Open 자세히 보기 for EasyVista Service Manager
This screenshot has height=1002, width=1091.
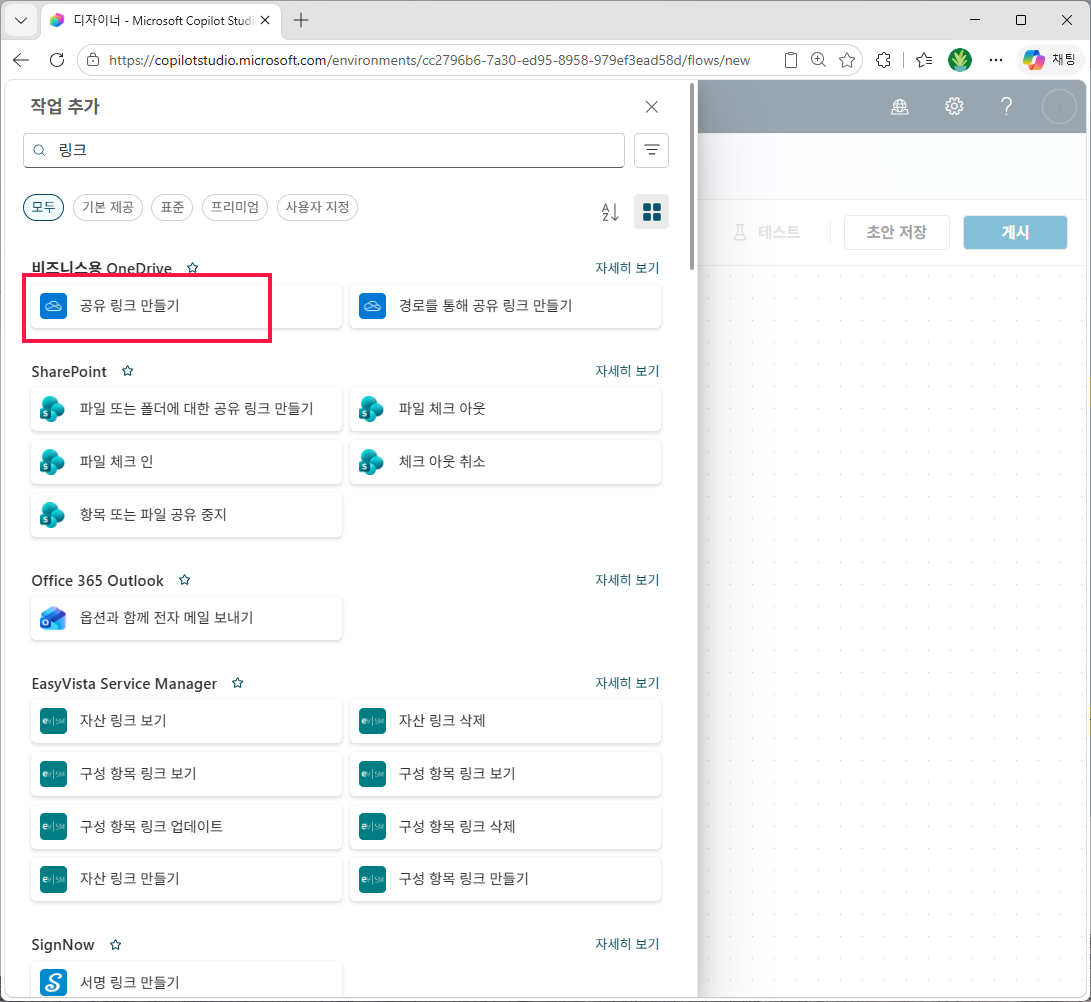tap(627, 683)
